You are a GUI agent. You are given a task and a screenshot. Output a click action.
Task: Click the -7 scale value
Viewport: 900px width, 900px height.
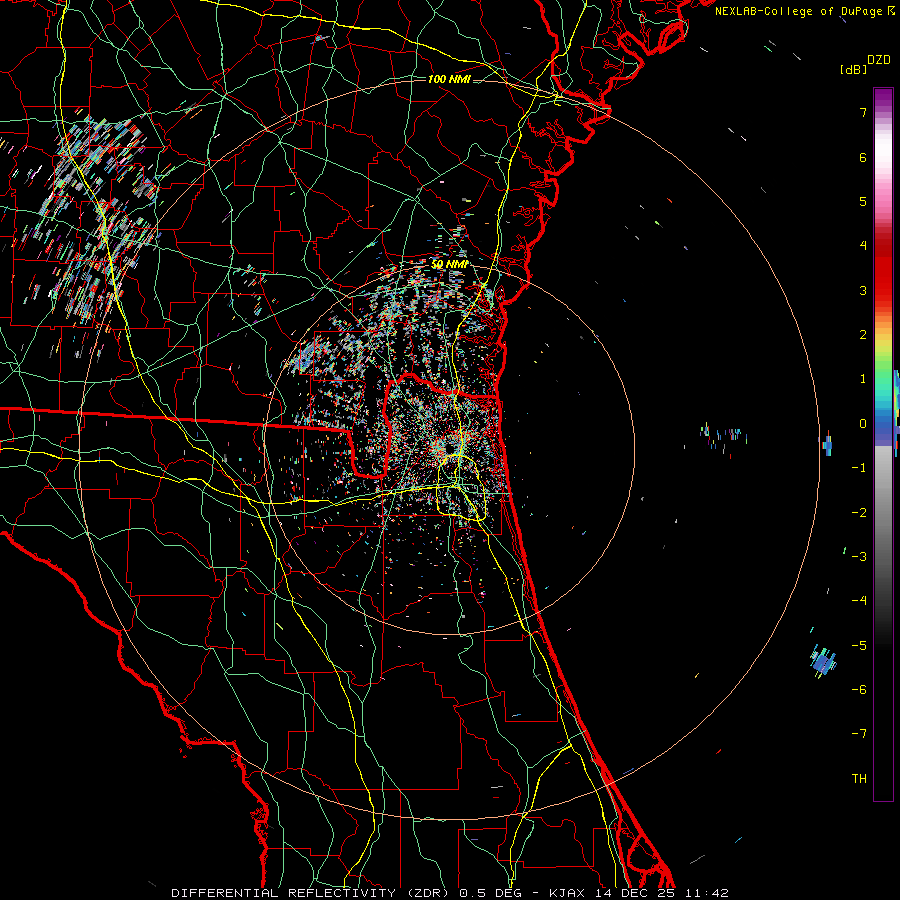859,734
